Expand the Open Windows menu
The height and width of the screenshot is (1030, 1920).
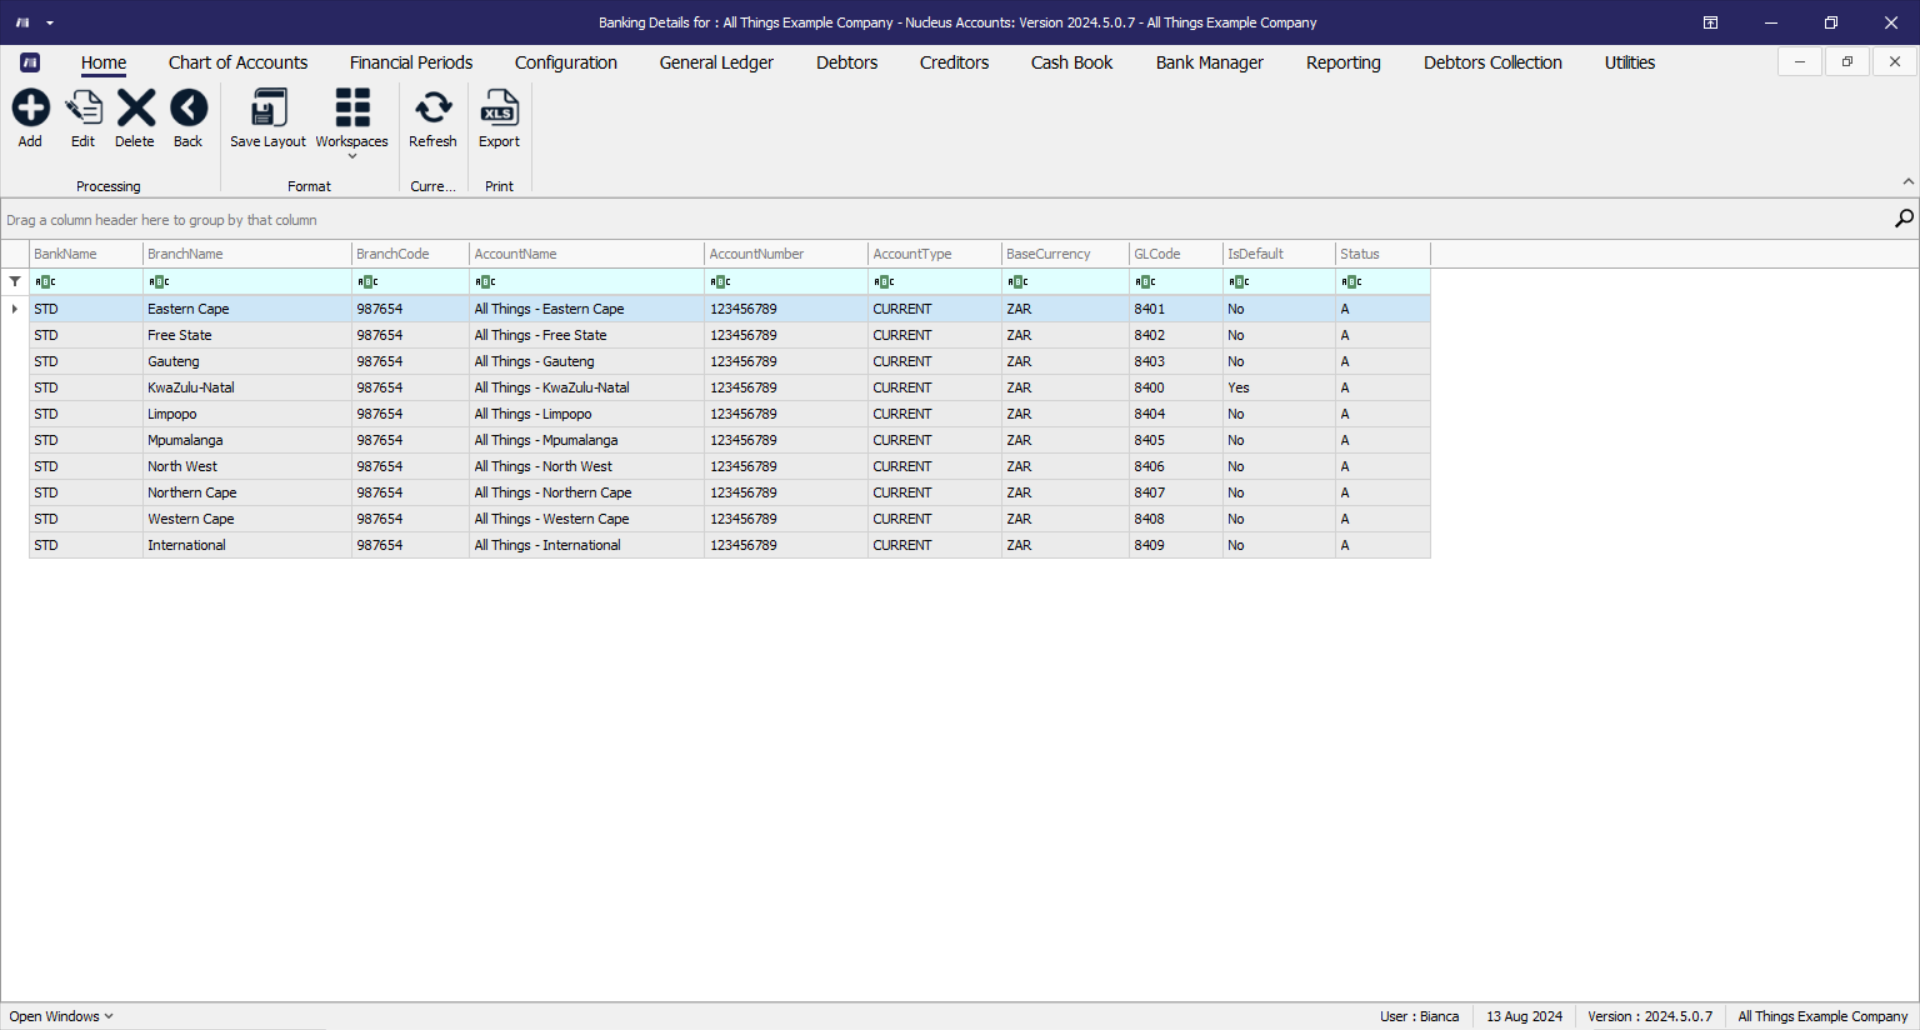pyautogui.click(x=61, y=1016)
